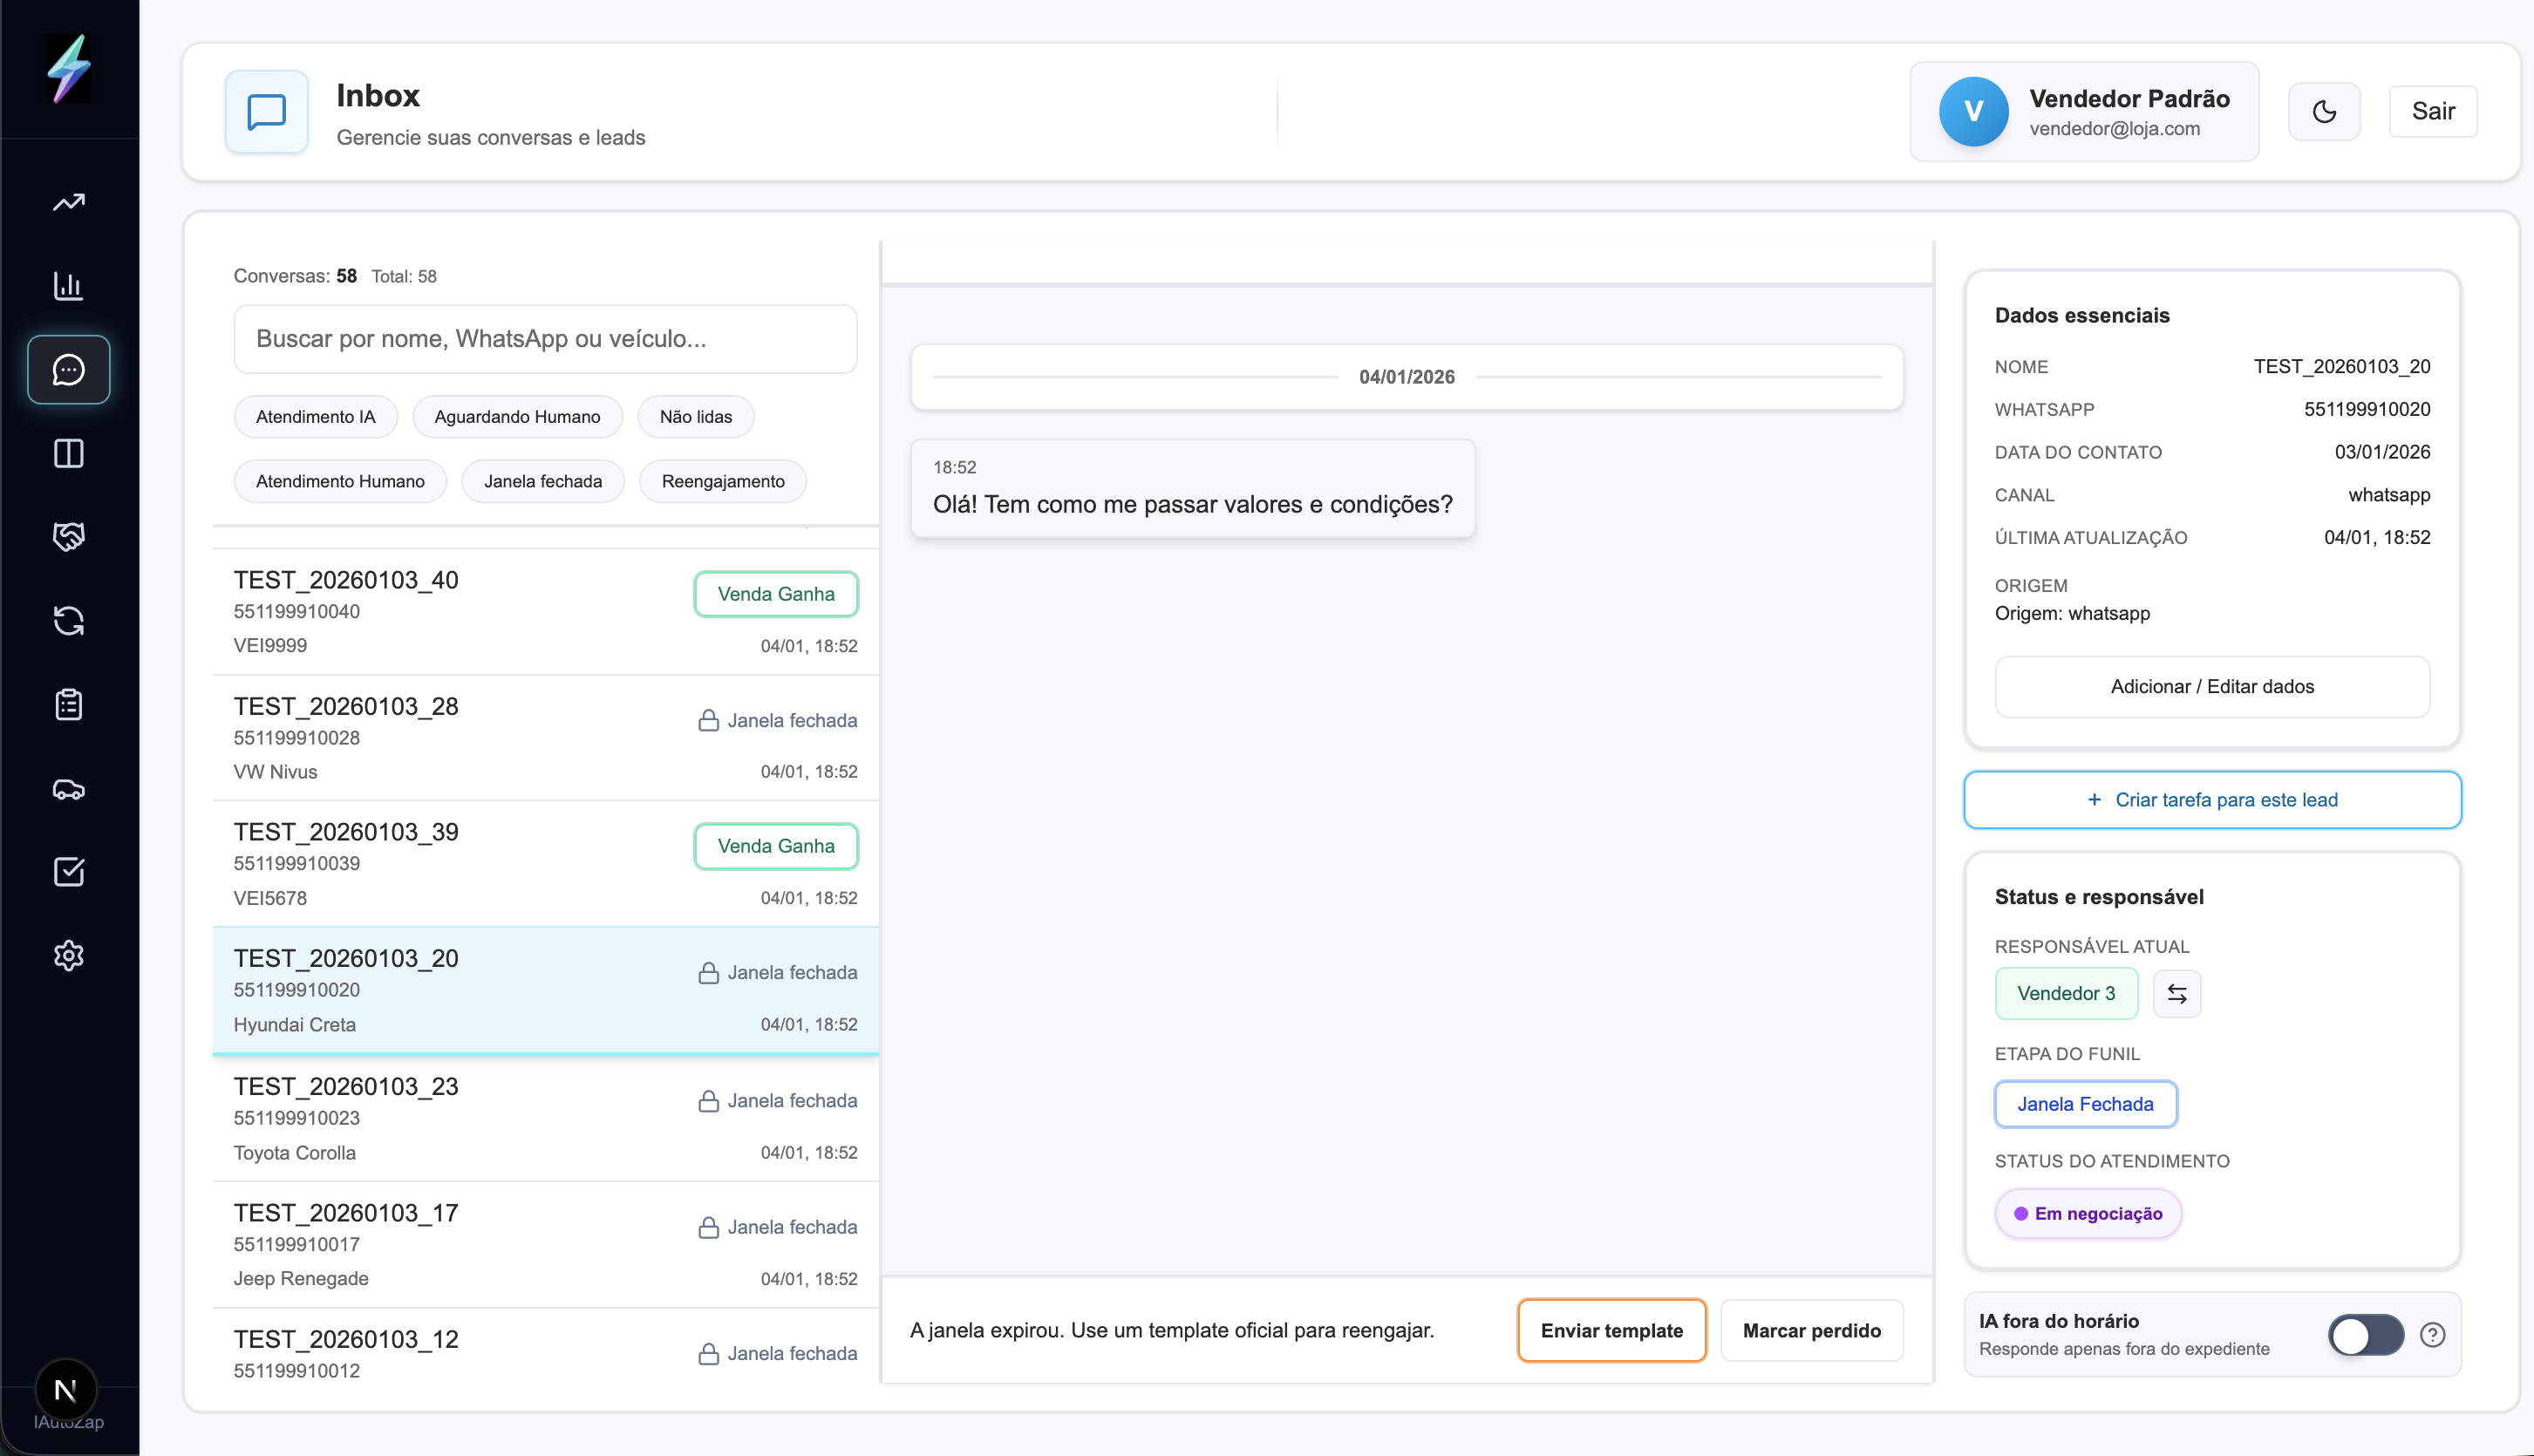This screenshot has width=2534, height=1456.
Task: Enable the IA fora do horário switch
Action: click(2365, 1334)
